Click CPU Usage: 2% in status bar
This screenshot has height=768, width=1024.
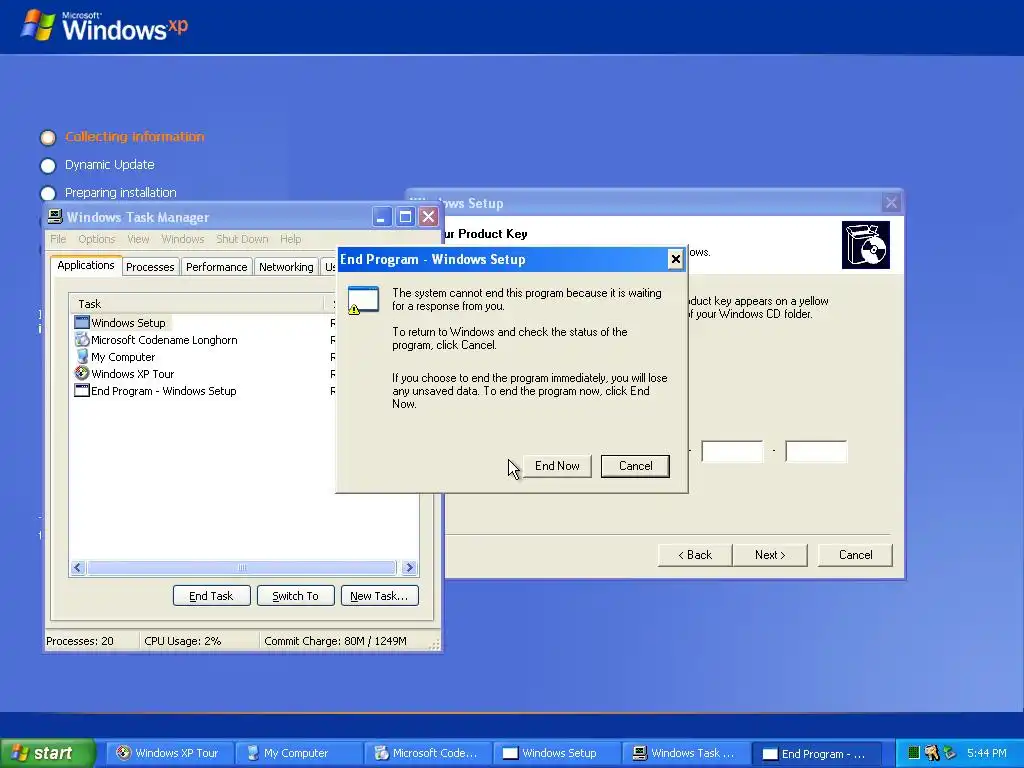pyautogui.click(x=183, y=641)
